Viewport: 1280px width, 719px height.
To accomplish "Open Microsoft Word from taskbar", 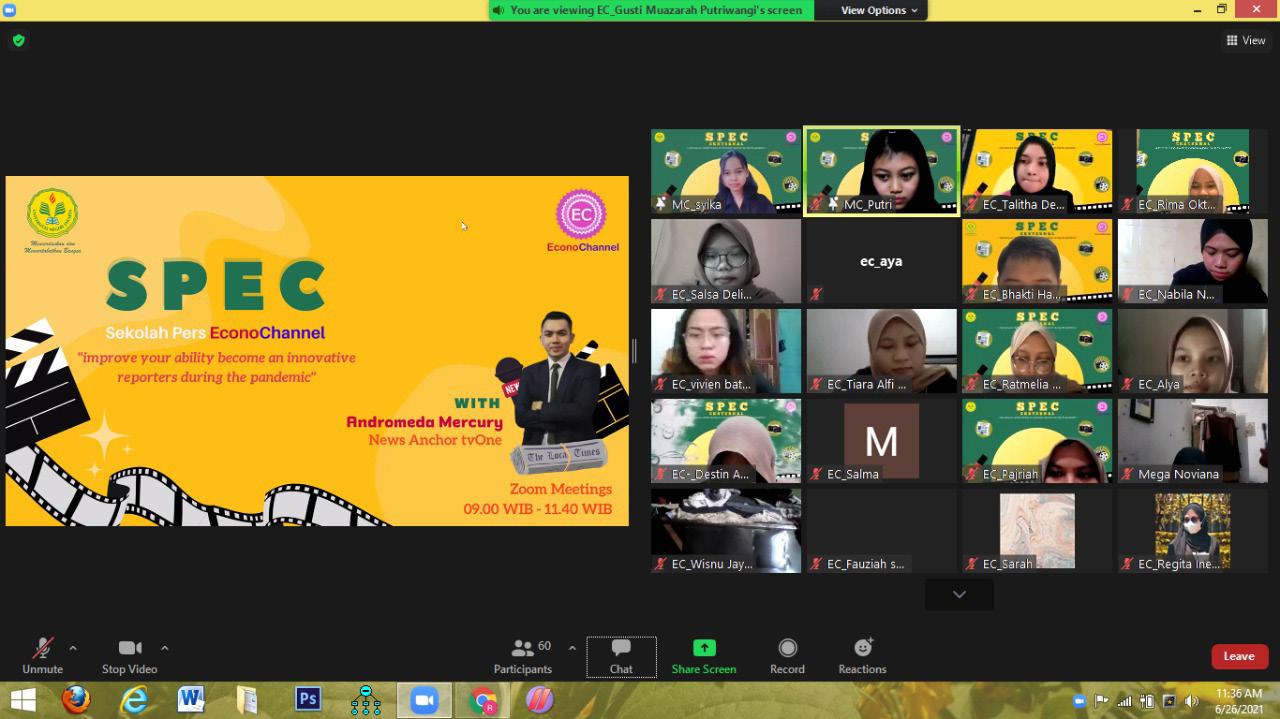I will [191, 700].
